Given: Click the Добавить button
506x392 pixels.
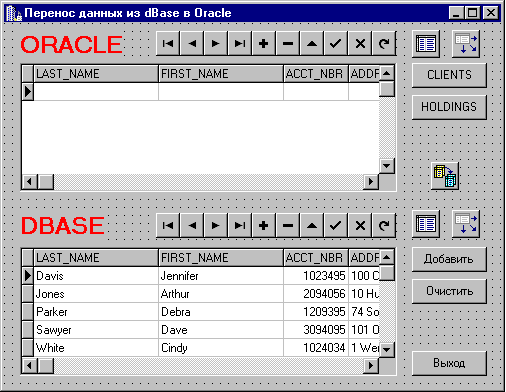Looking at the screenshot, I should tap(449, 259).
